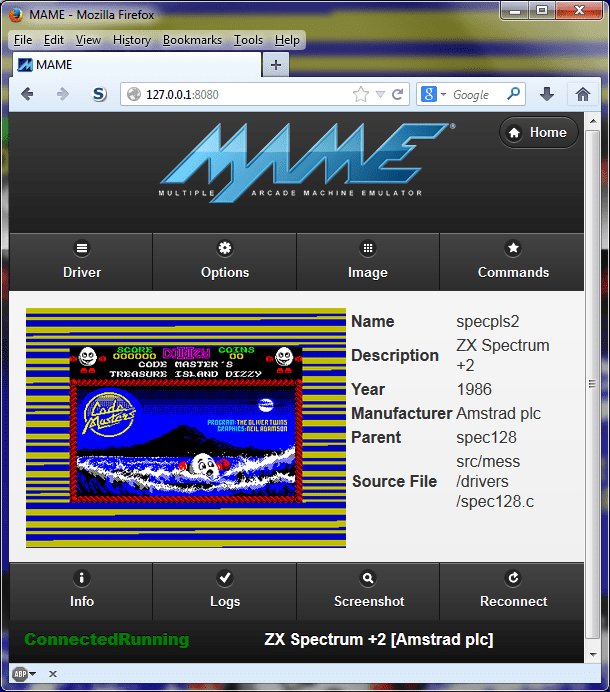Screen dimensions: 610x692
Task: Click the 'specpls2' name value
Action: click(x=487, y=321)
